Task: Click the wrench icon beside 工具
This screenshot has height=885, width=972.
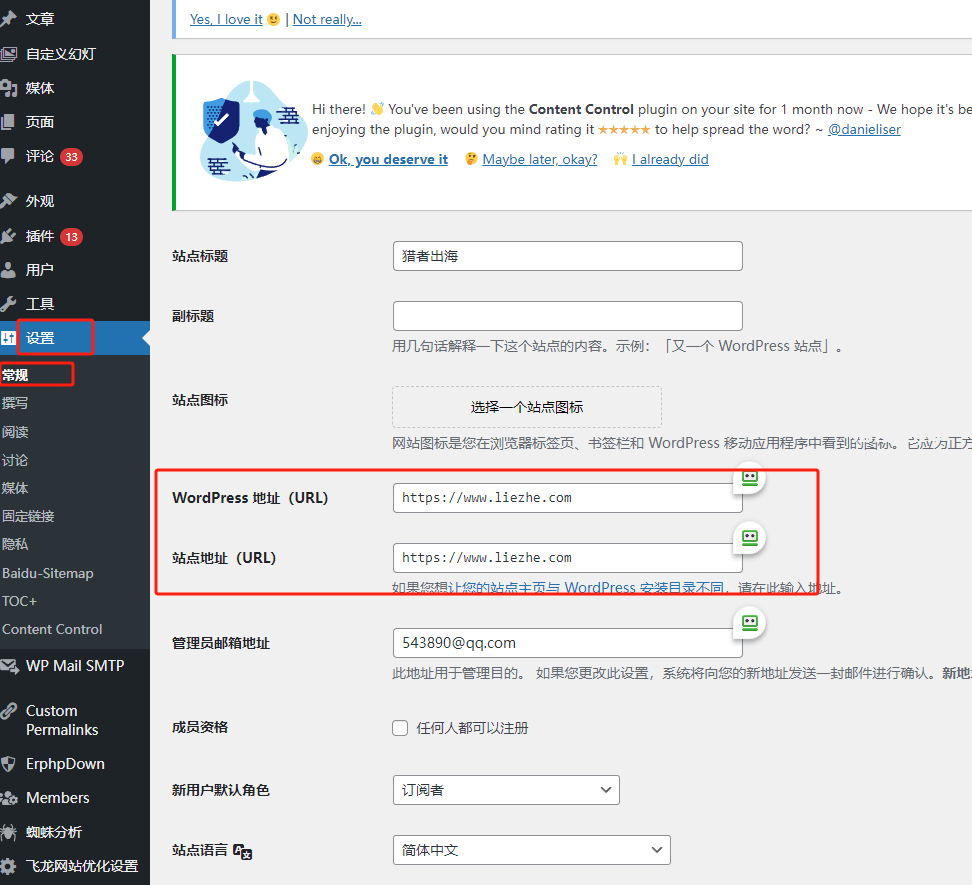Action: pyautogui.click(x=8, y=304)
